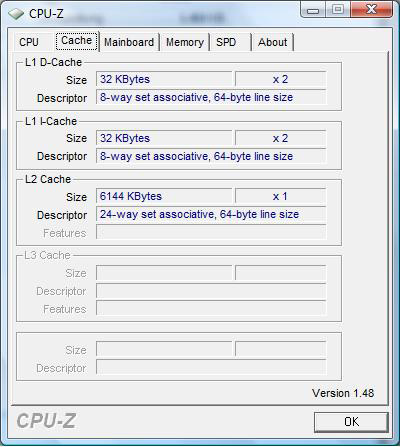Click the CPU-Z app icon in title bar
The height and width of the screenshot is (447, 400).
click(16, 14)
